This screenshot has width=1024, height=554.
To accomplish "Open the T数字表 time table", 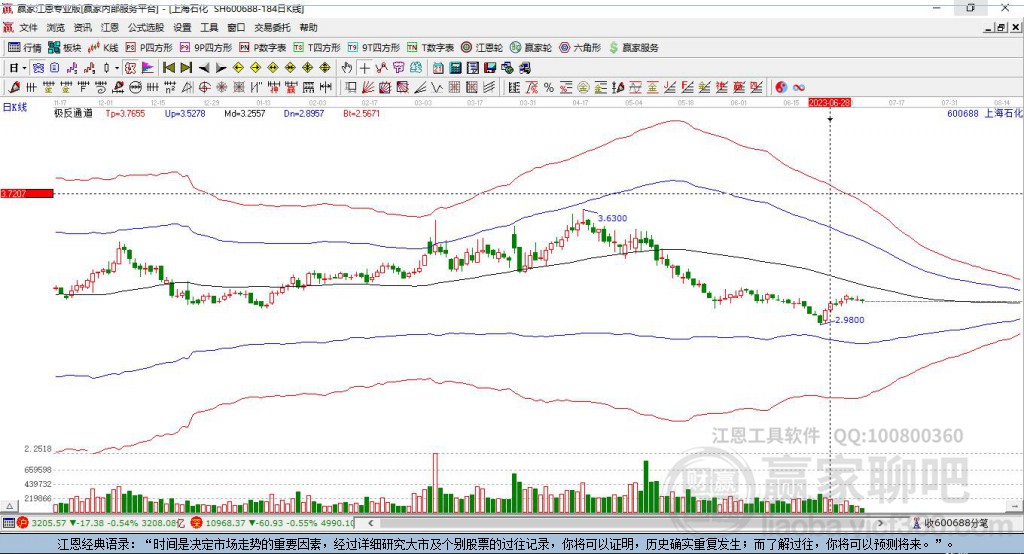I will coord(430,48).
